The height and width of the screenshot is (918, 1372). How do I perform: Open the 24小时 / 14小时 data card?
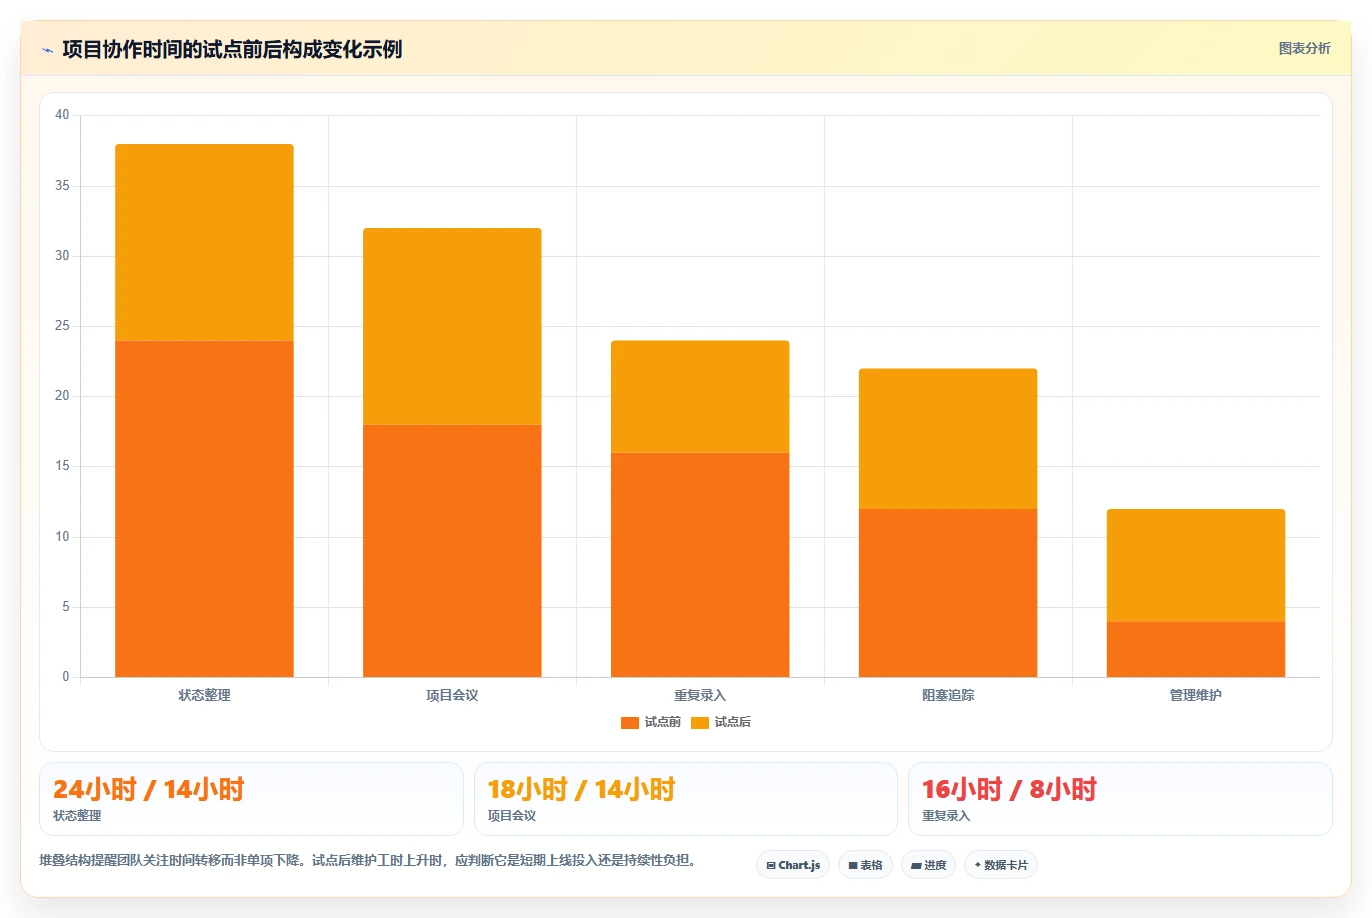(251, 799)
